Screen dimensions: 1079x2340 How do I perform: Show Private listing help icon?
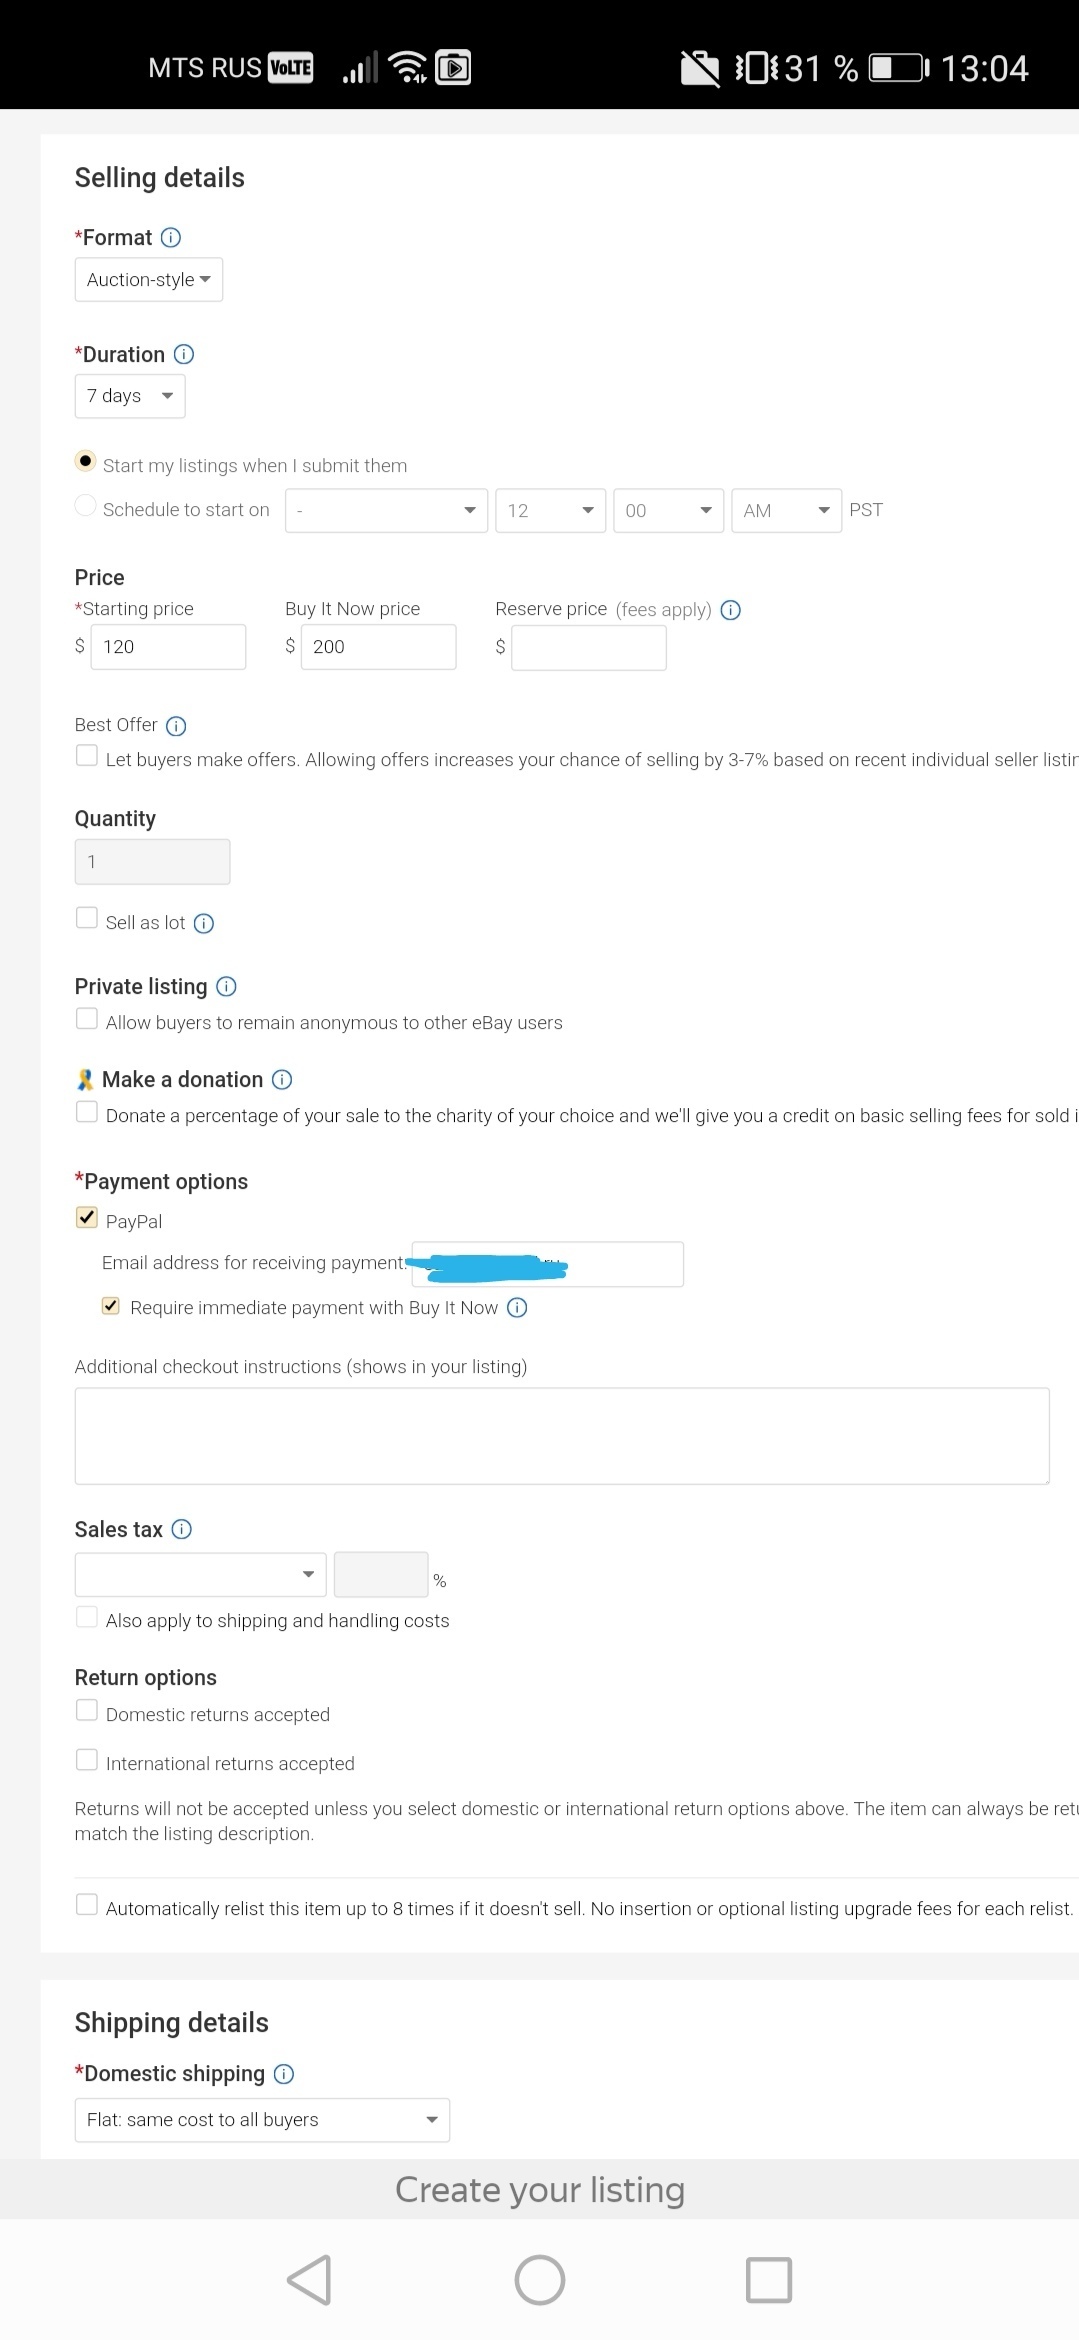coord(227,987)
